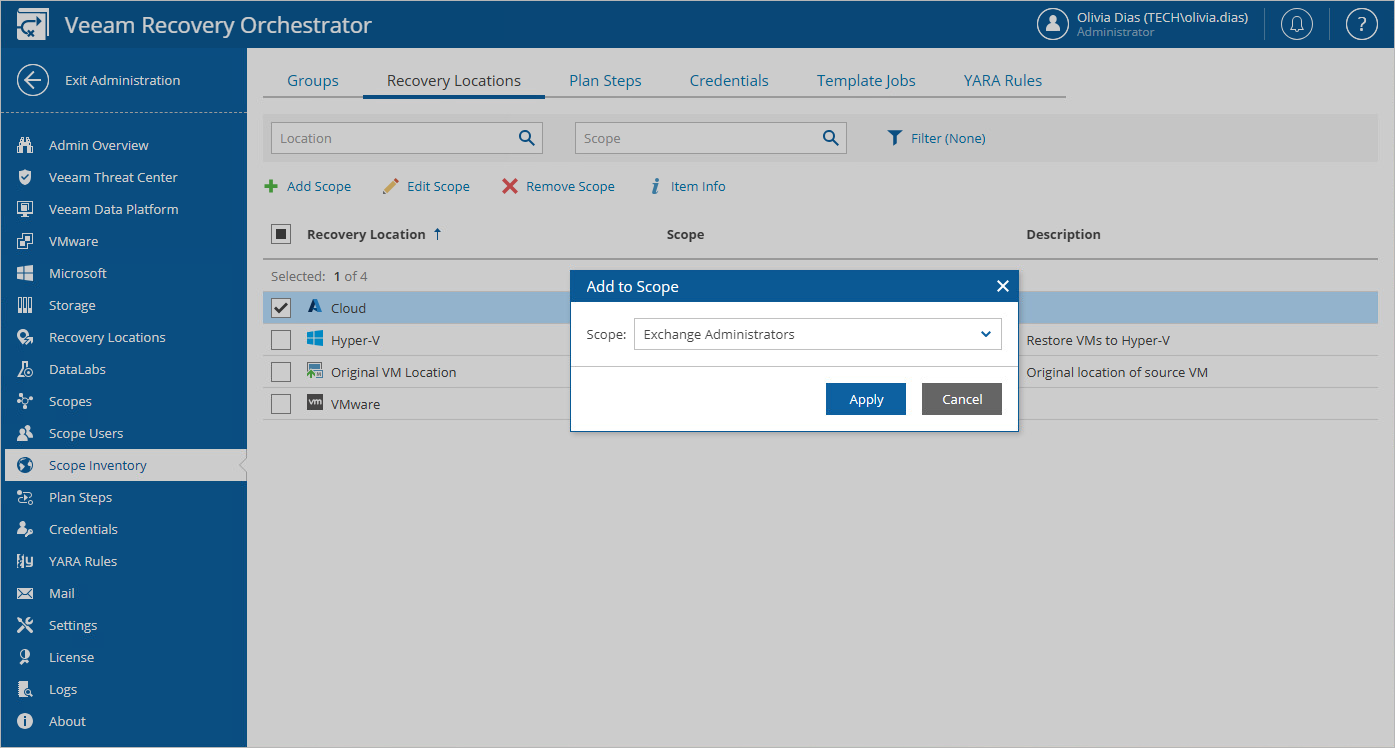
Task: Open the Scope dropdown showing Exchange Administrators
Action: click(x=818, y=334)
